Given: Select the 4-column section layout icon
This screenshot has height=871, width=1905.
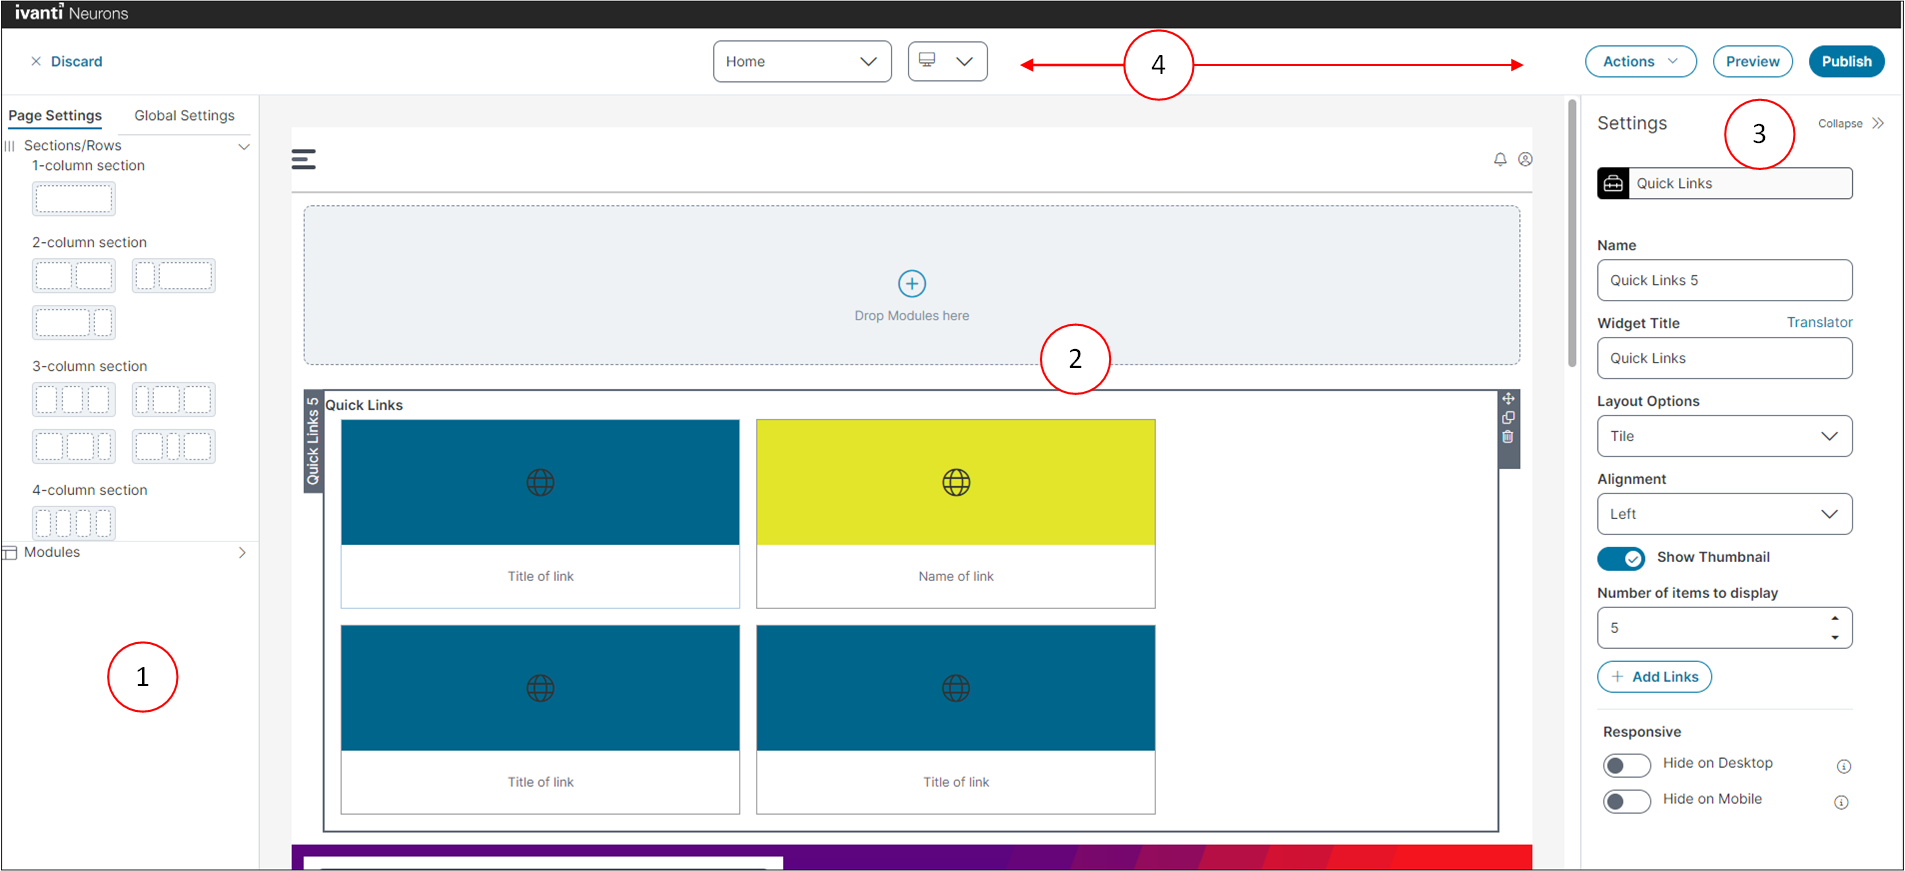Looking at the screenshot, I should tap(74, 522).
